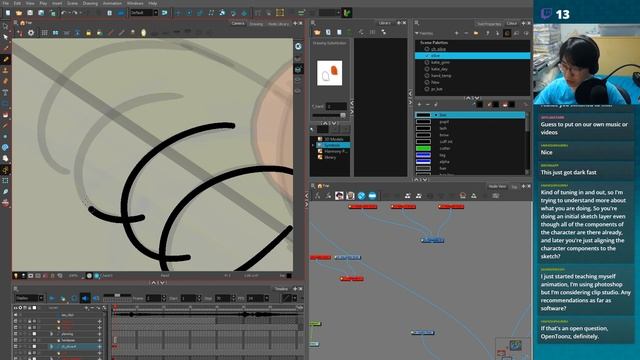The height and width of the screenshot is (360, 640).
Task: Click add layer plus in Timeline header
Action: pyautogui.click(x=87, y=308)
